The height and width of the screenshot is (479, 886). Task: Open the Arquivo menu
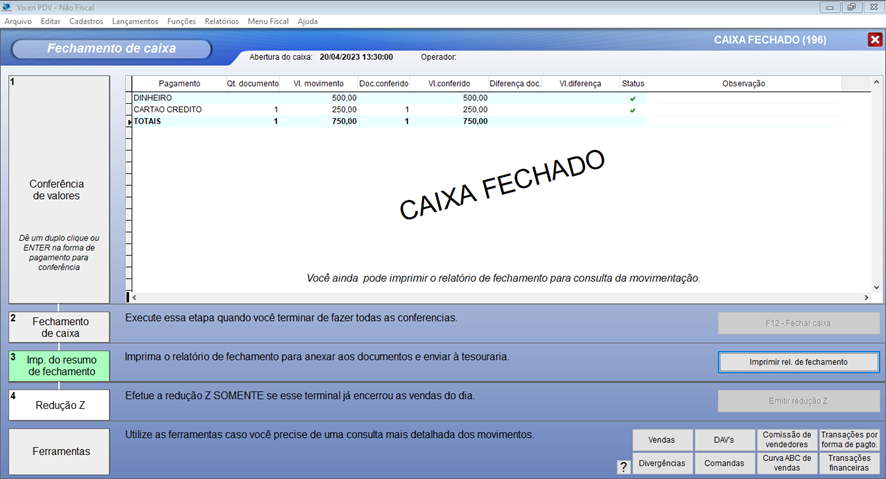point(18,21)
